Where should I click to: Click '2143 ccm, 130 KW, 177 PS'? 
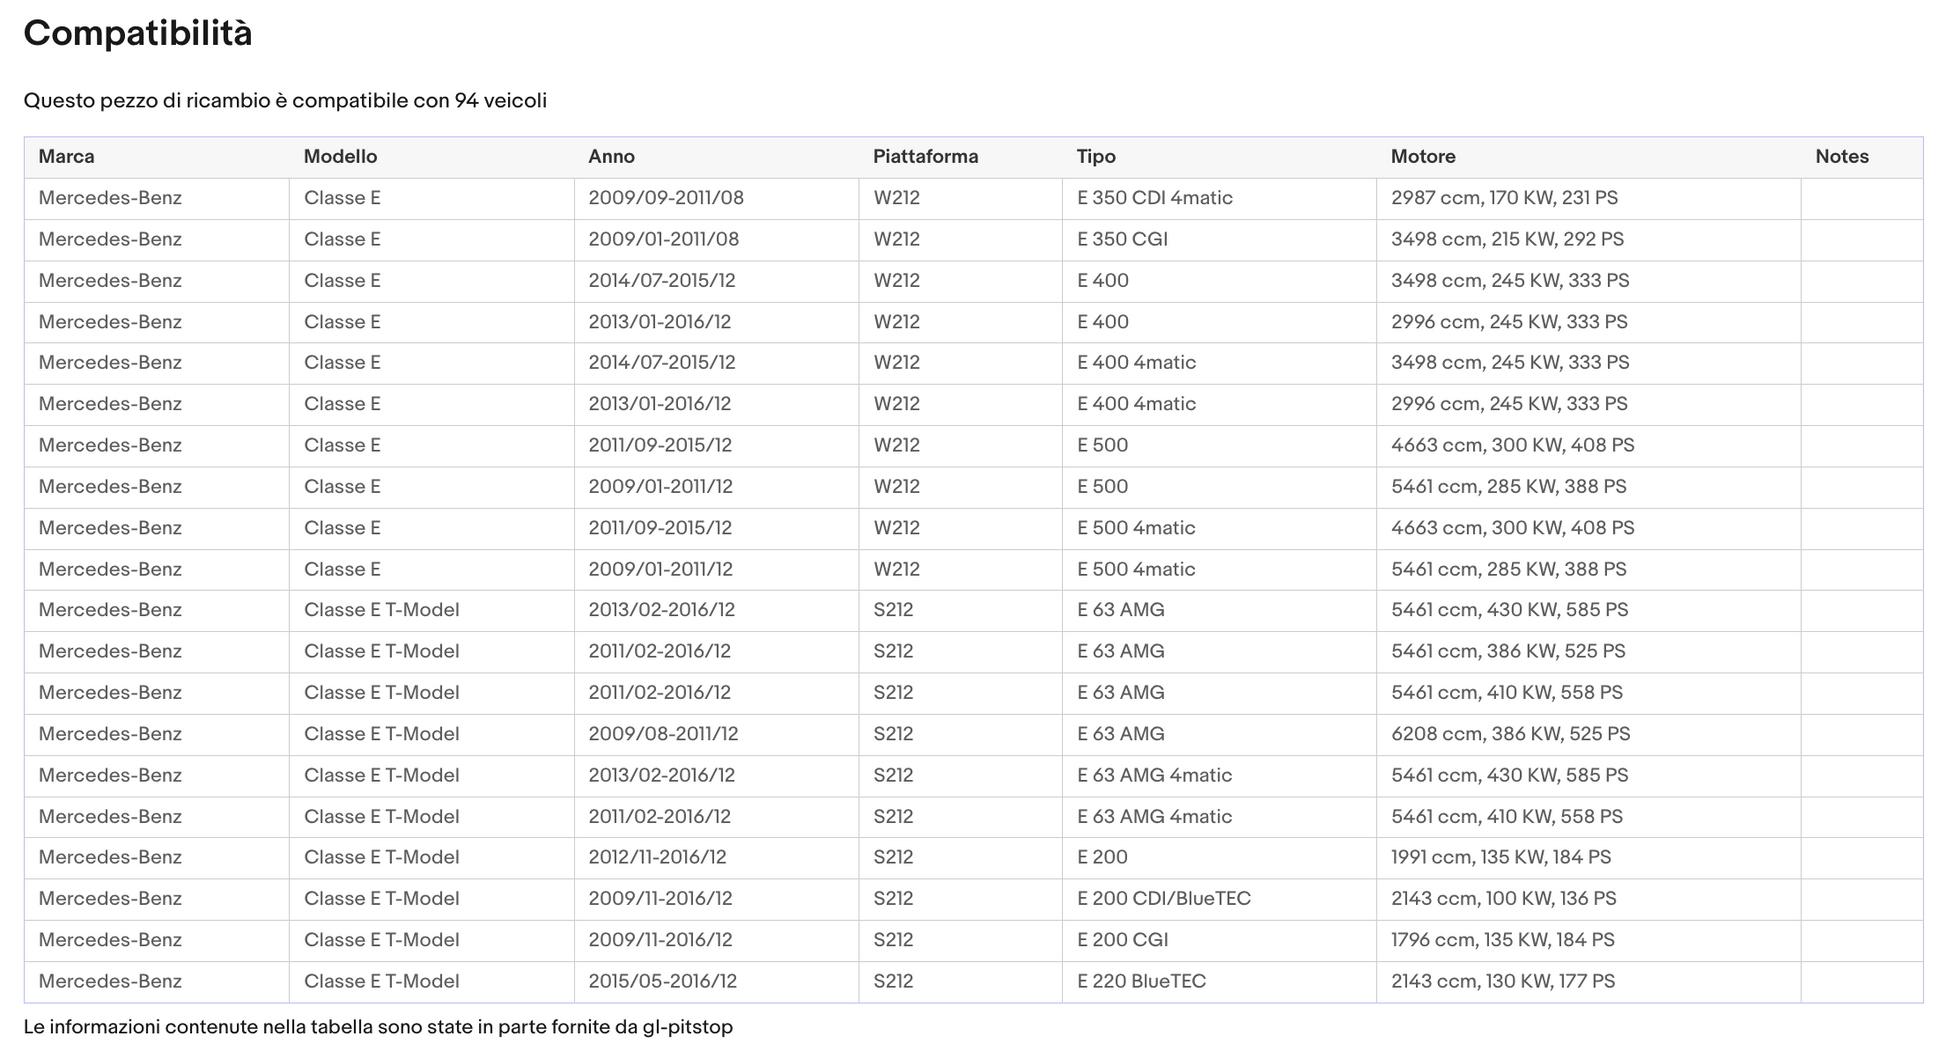coord(1503,982)
